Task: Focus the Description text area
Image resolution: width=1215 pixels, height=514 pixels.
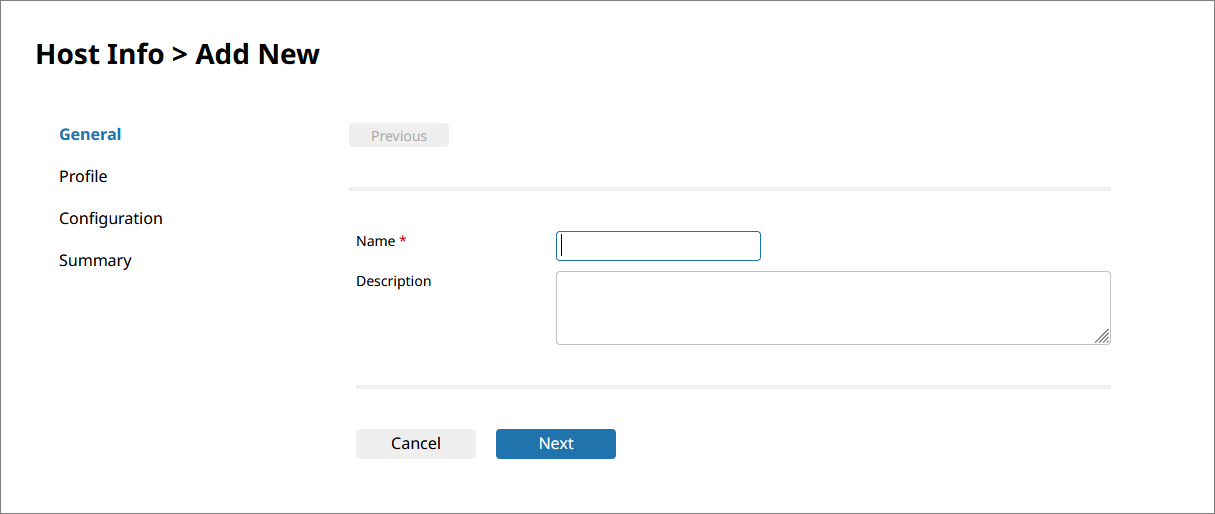Action: [833, 308]
